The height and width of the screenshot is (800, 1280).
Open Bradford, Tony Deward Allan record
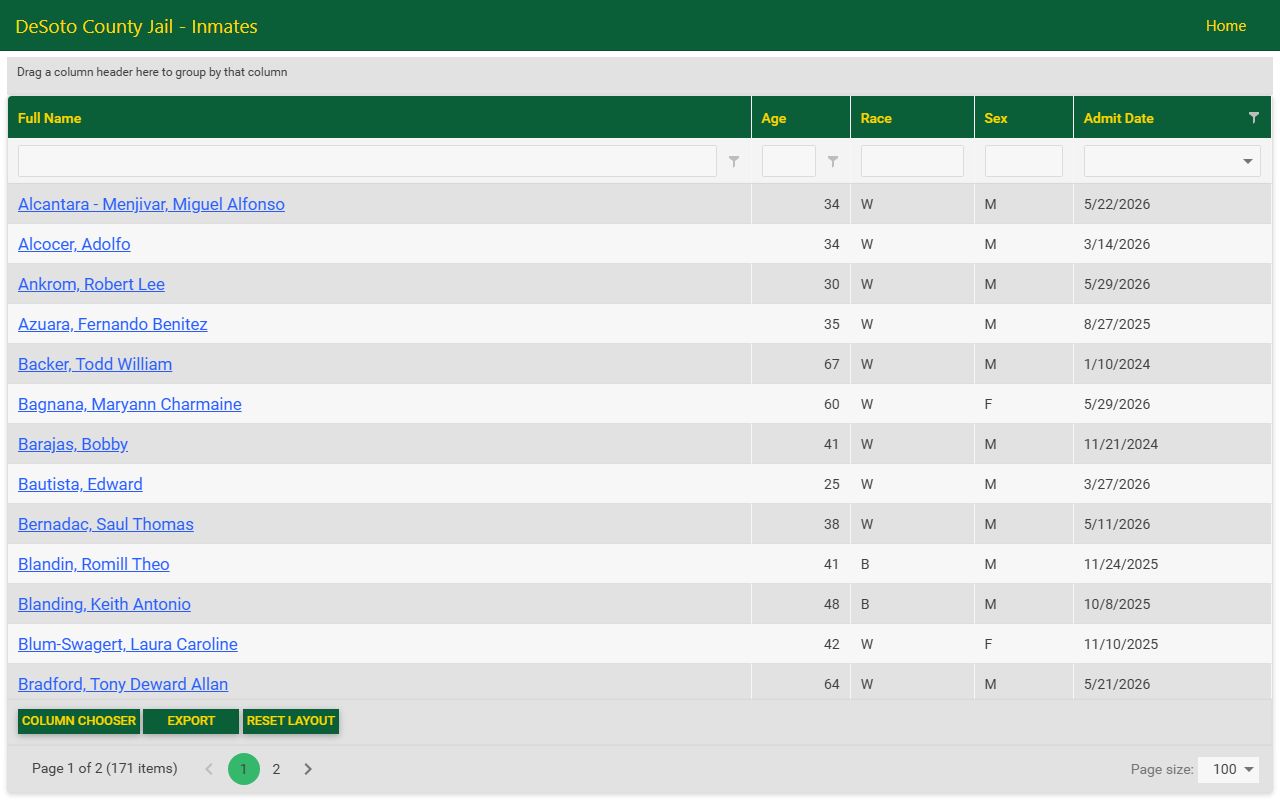(x=123, y=684)
